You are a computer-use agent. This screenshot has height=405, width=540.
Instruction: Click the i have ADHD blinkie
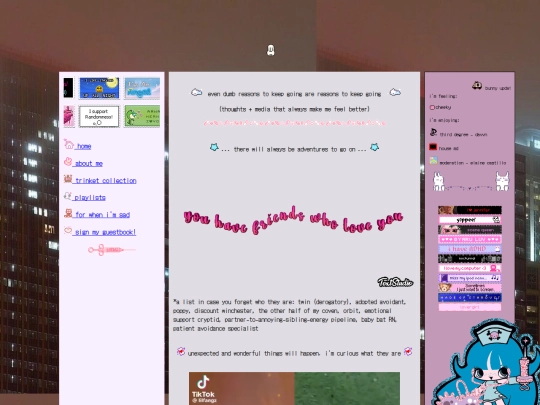470,249
